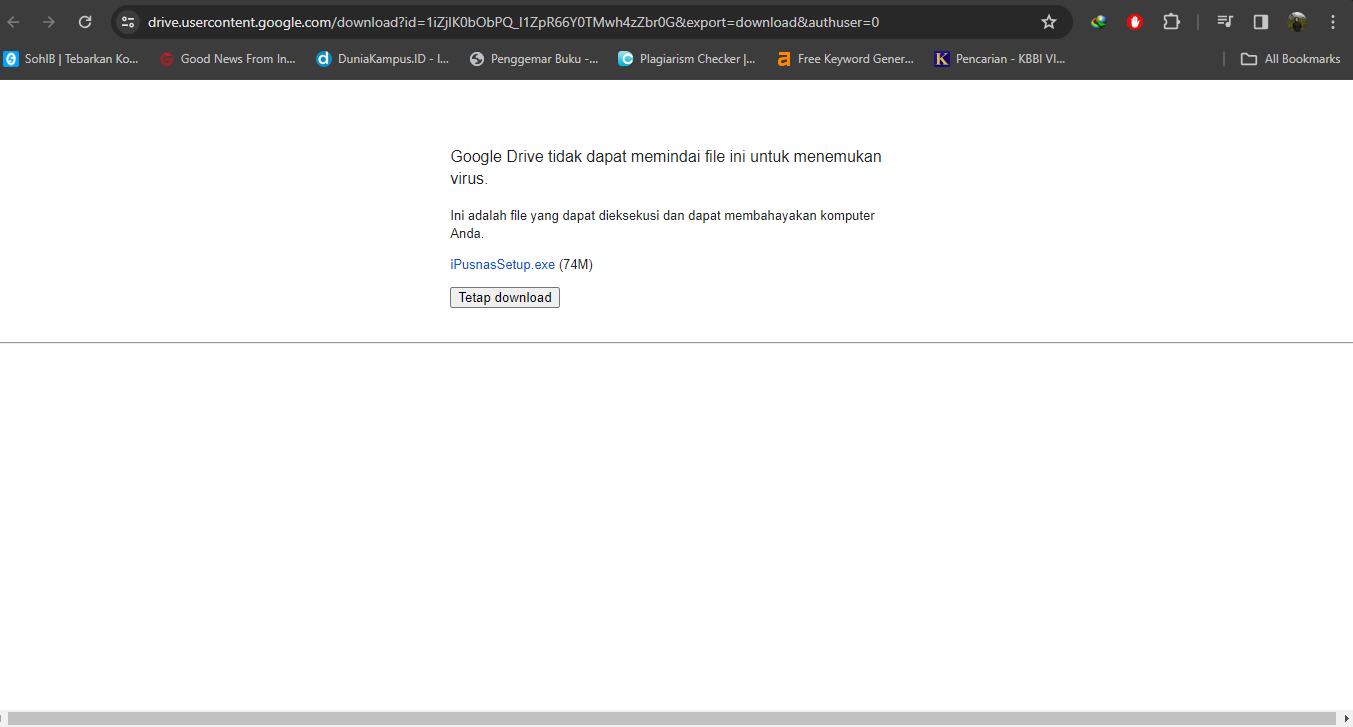Open the Chrome three-dot menu
Image resolution: width=1353 pixels, height=727 pixels.
click(1333, 22)
